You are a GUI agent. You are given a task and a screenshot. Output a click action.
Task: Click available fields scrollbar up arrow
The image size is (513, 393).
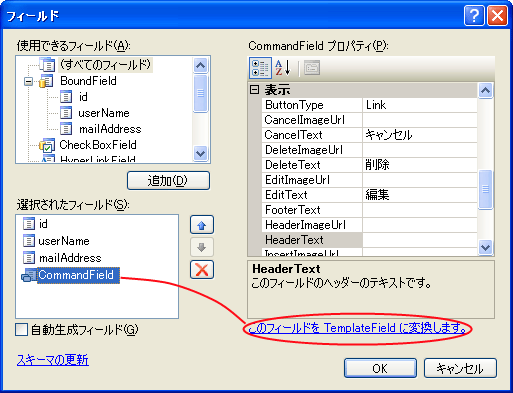[201, 65]
